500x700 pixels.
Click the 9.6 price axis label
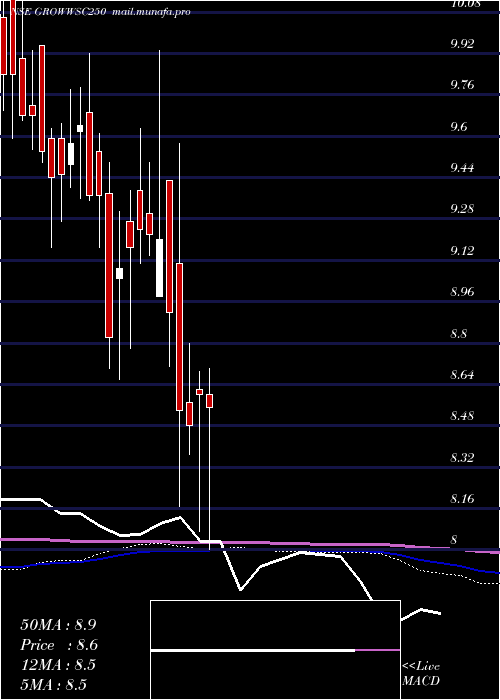(459, 127)
